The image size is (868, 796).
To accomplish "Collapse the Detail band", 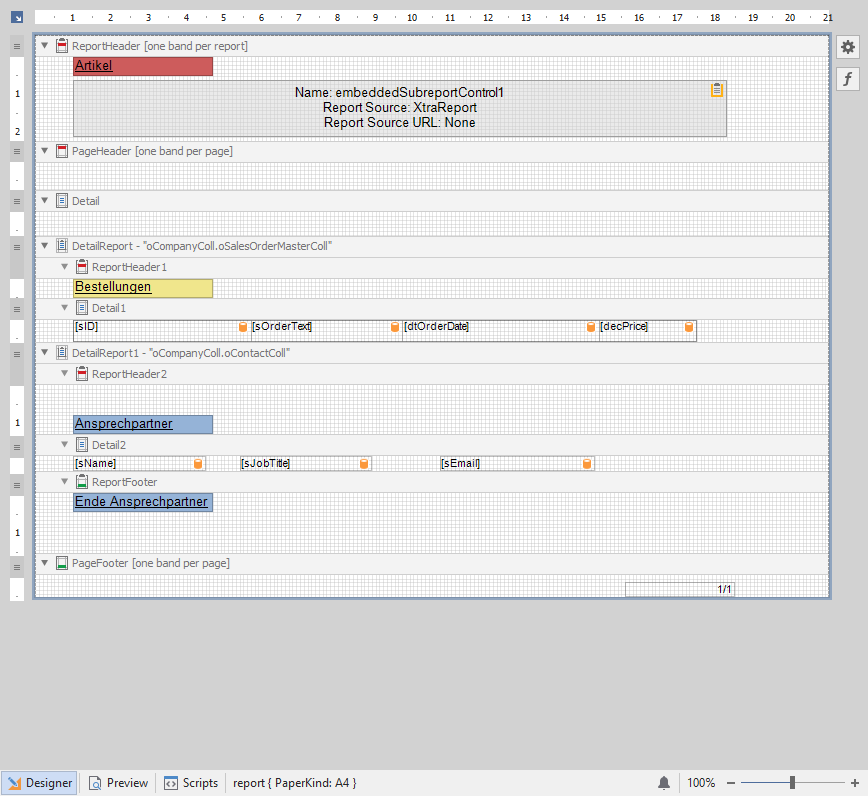I will point(45,200).
